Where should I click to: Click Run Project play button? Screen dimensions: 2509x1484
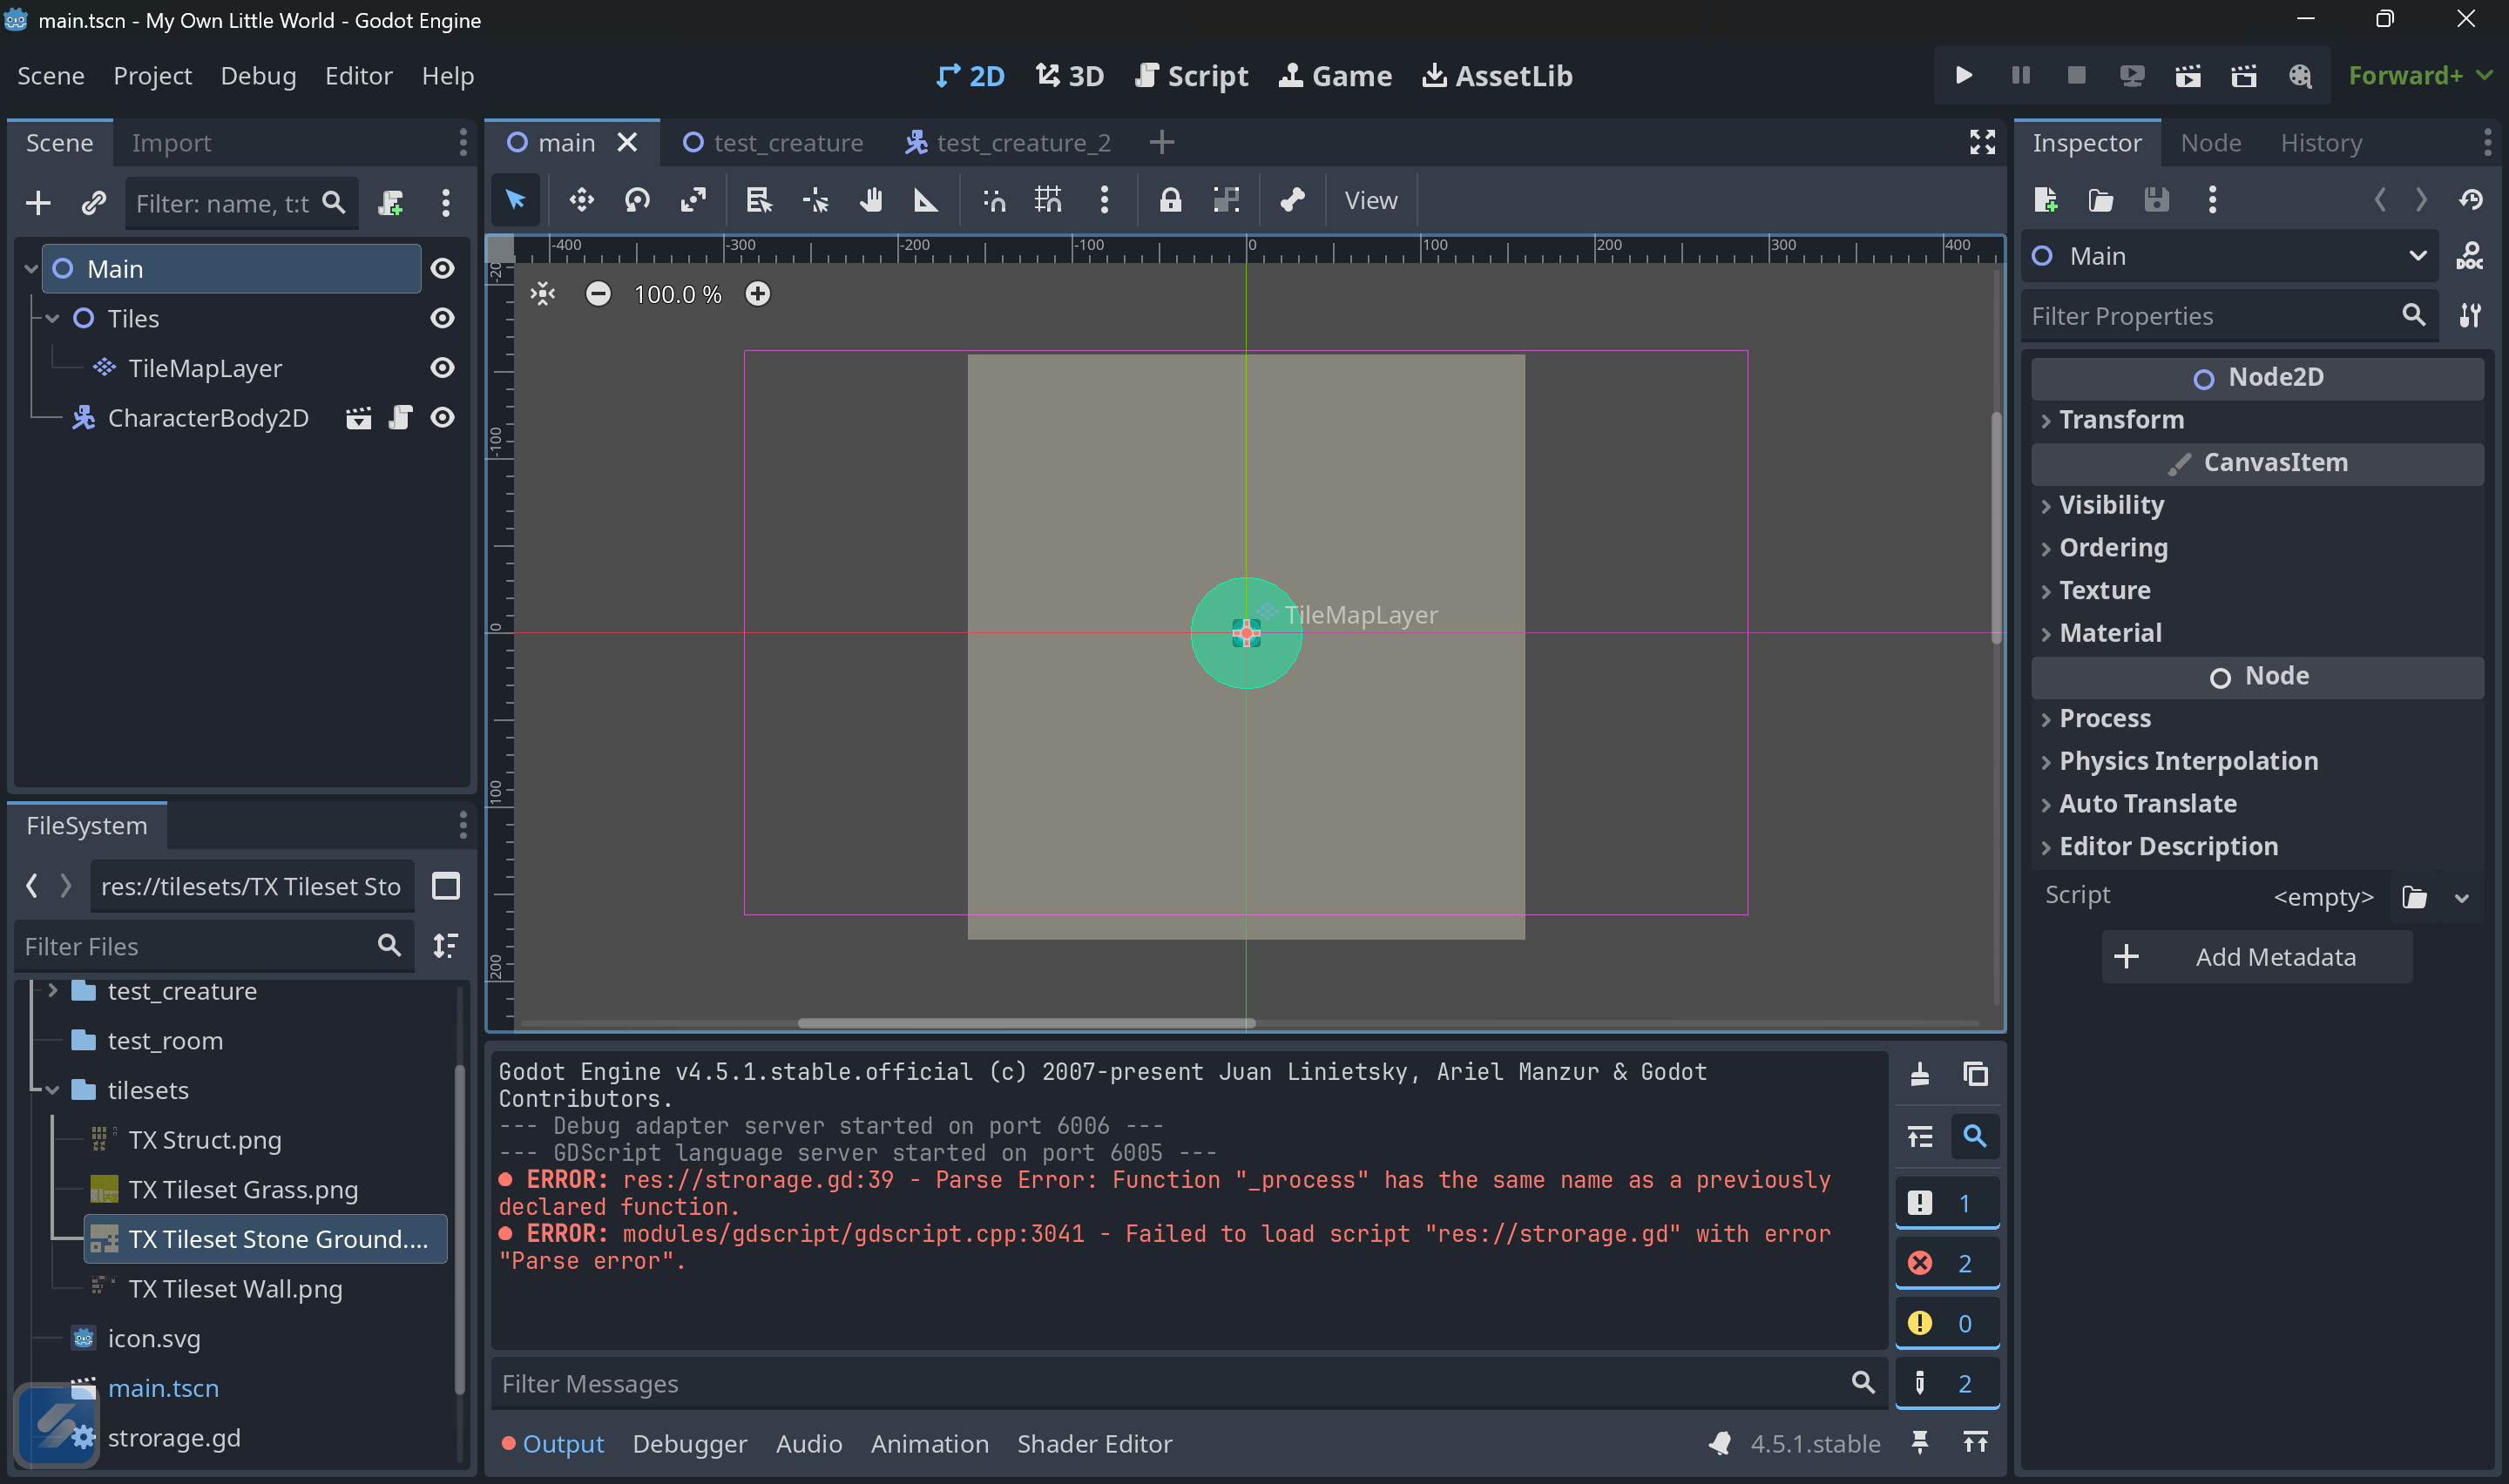1963,76
